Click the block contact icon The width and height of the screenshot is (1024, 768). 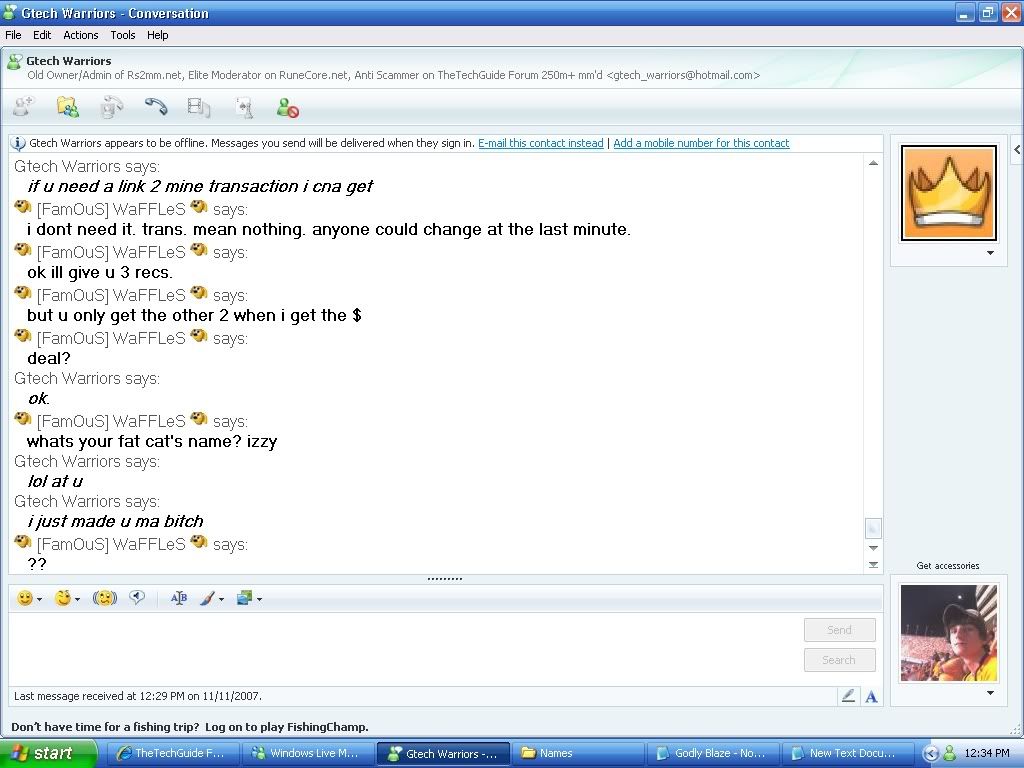(288, 107)
